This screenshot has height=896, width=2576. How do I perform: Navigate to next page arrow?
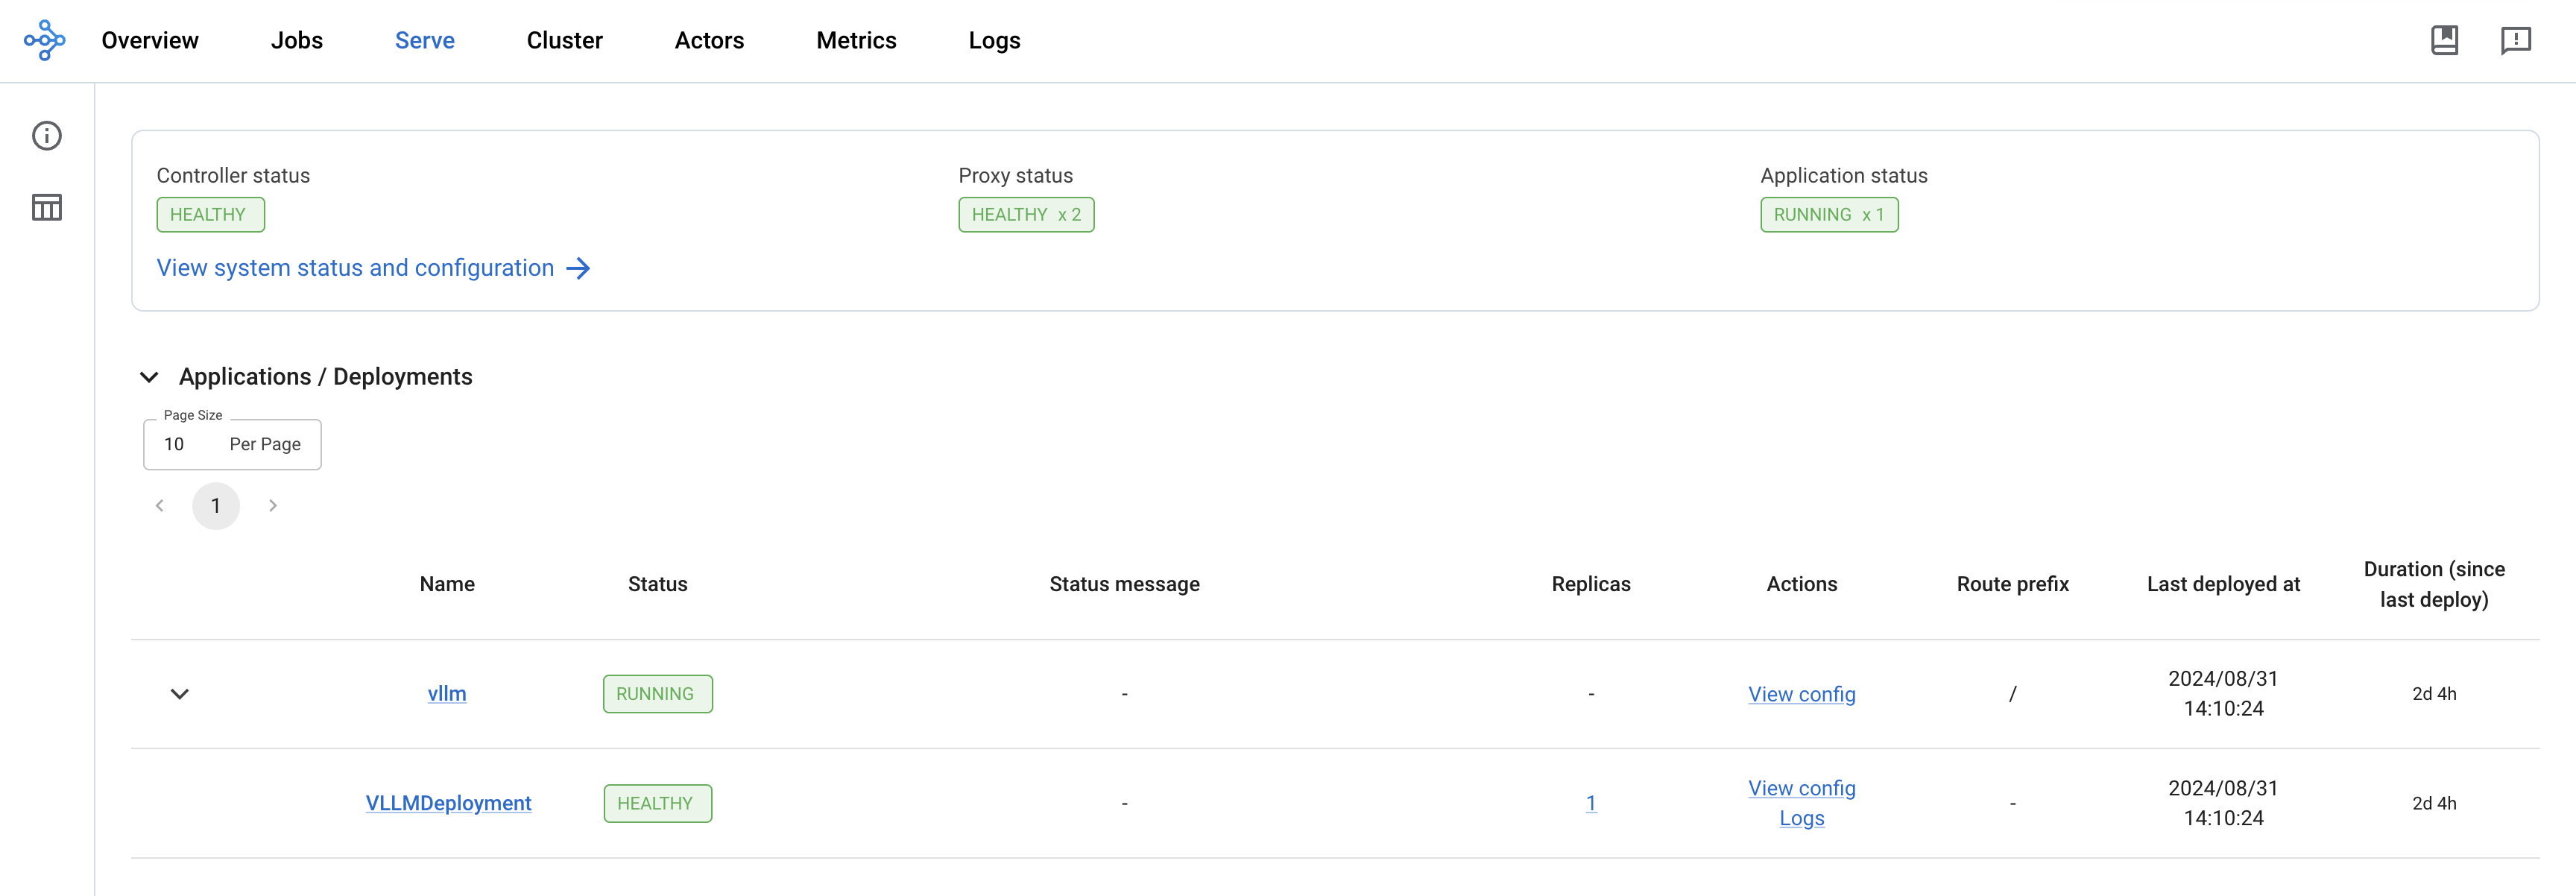click(x=273, y=505)
